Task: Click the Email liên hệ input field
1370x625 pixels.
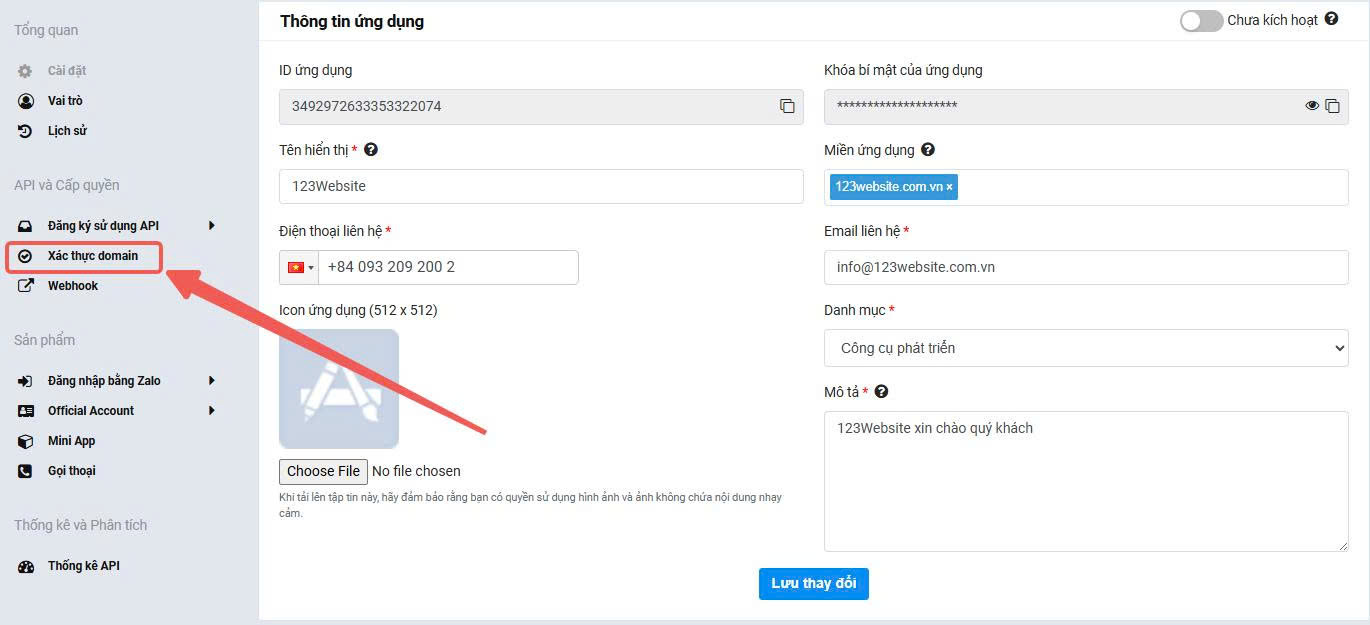Action: (x=1086, y=267)
